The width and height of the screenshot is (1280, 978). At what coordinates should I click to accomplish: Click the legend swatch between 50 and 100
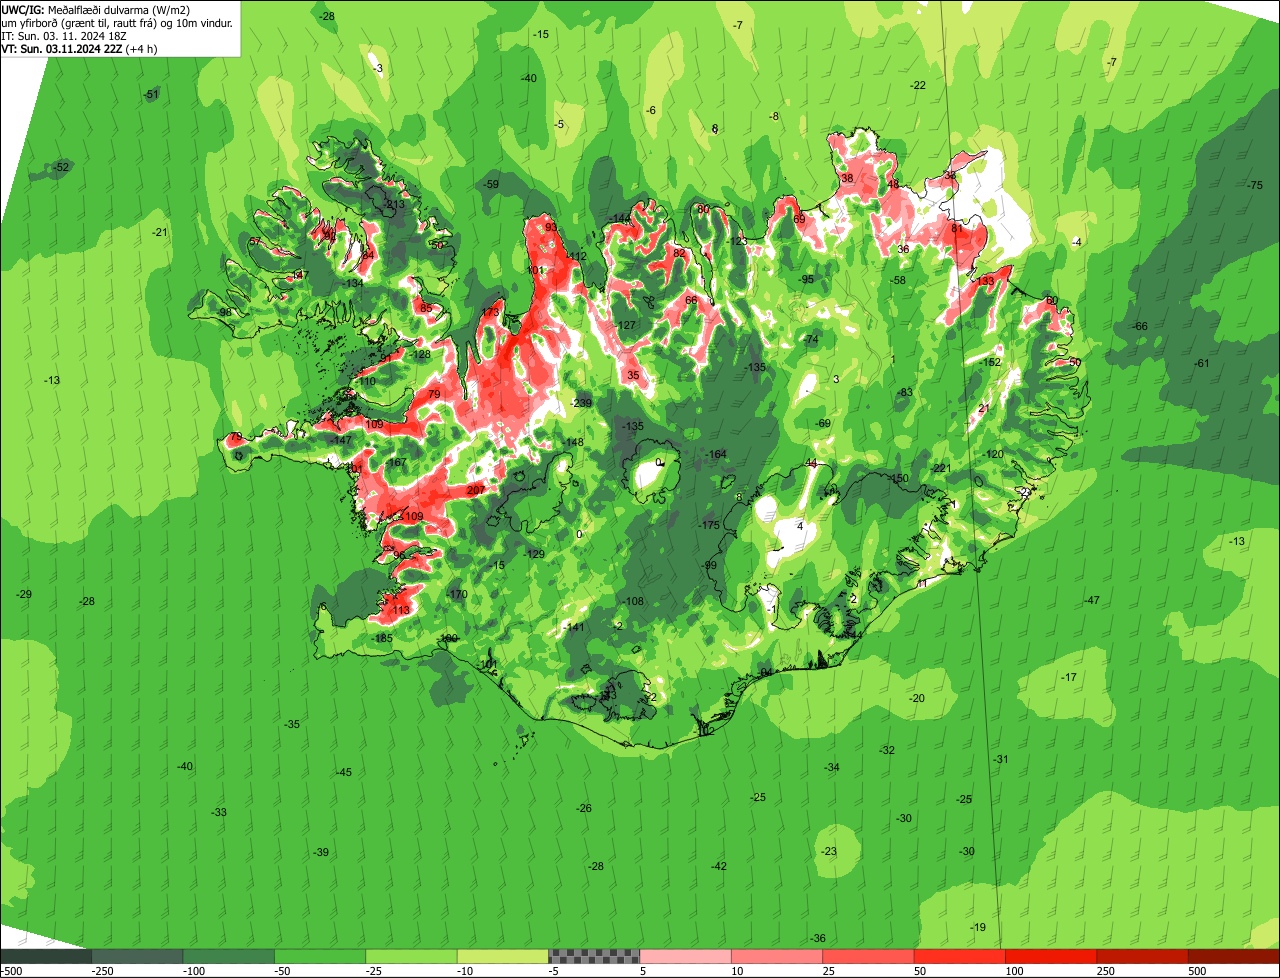point(959,956)
